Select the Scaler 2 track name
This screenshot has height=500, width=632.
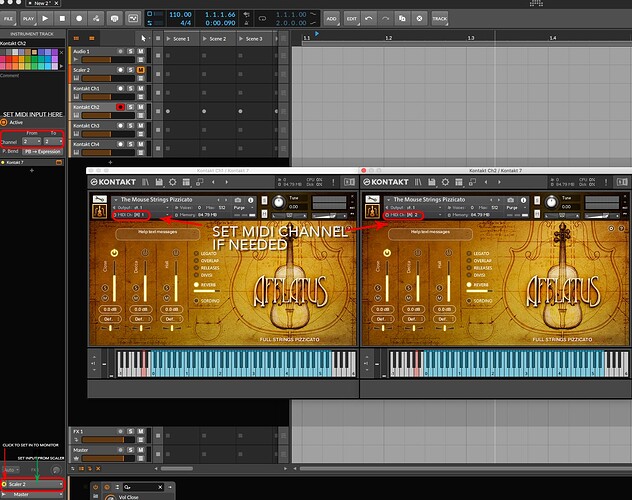(82, 70)
